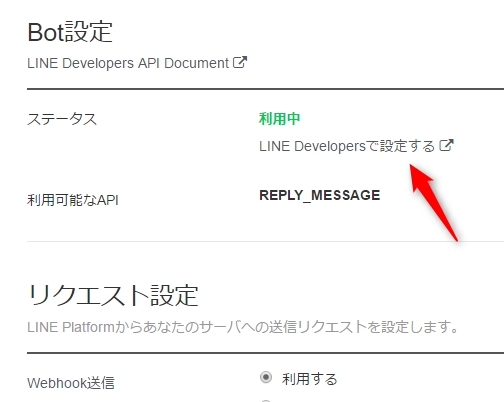Click the Bot設定 section heading
The width and height of the screenshot is (504, 402).
[70, 32]
